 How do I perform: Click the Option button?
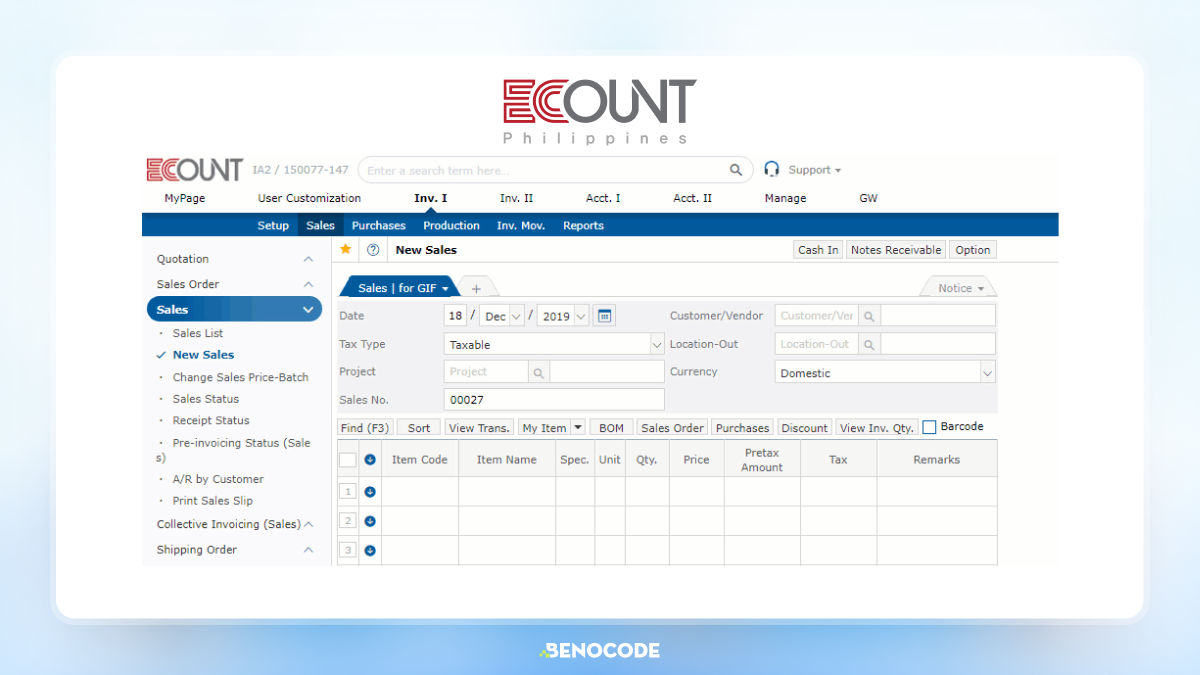pos(972,250)
